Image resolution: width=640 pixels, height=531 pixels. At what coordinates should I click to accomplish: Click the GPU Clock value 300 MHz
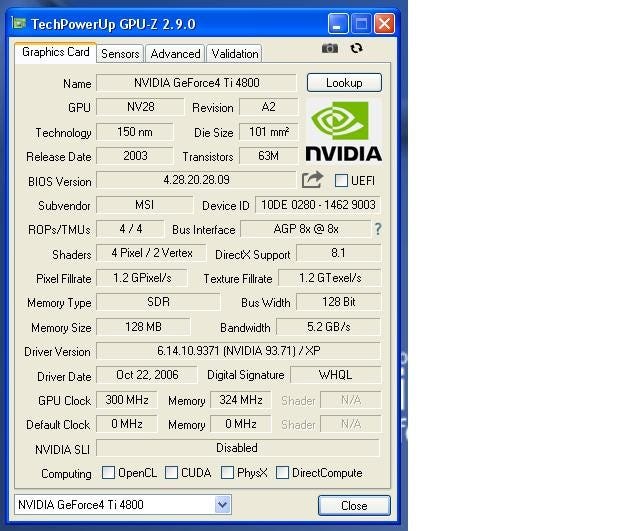[x=127, y=400]
